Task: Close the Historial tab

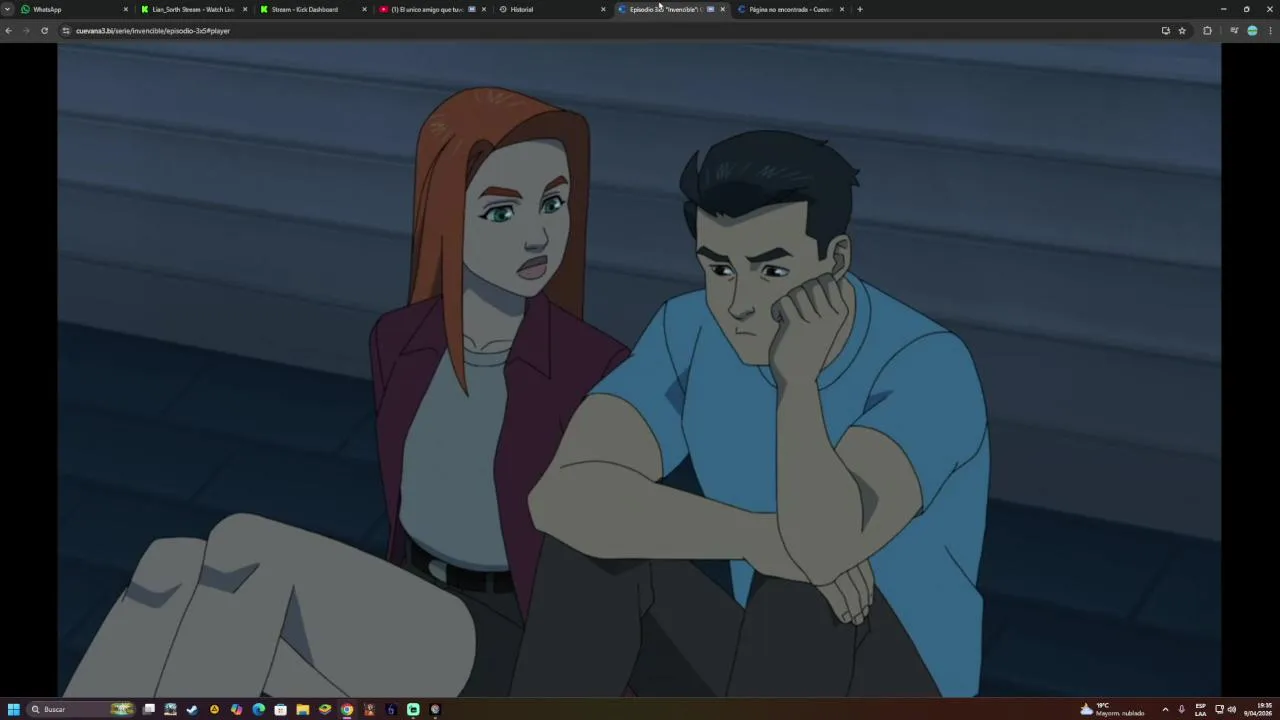Action: 603,9
